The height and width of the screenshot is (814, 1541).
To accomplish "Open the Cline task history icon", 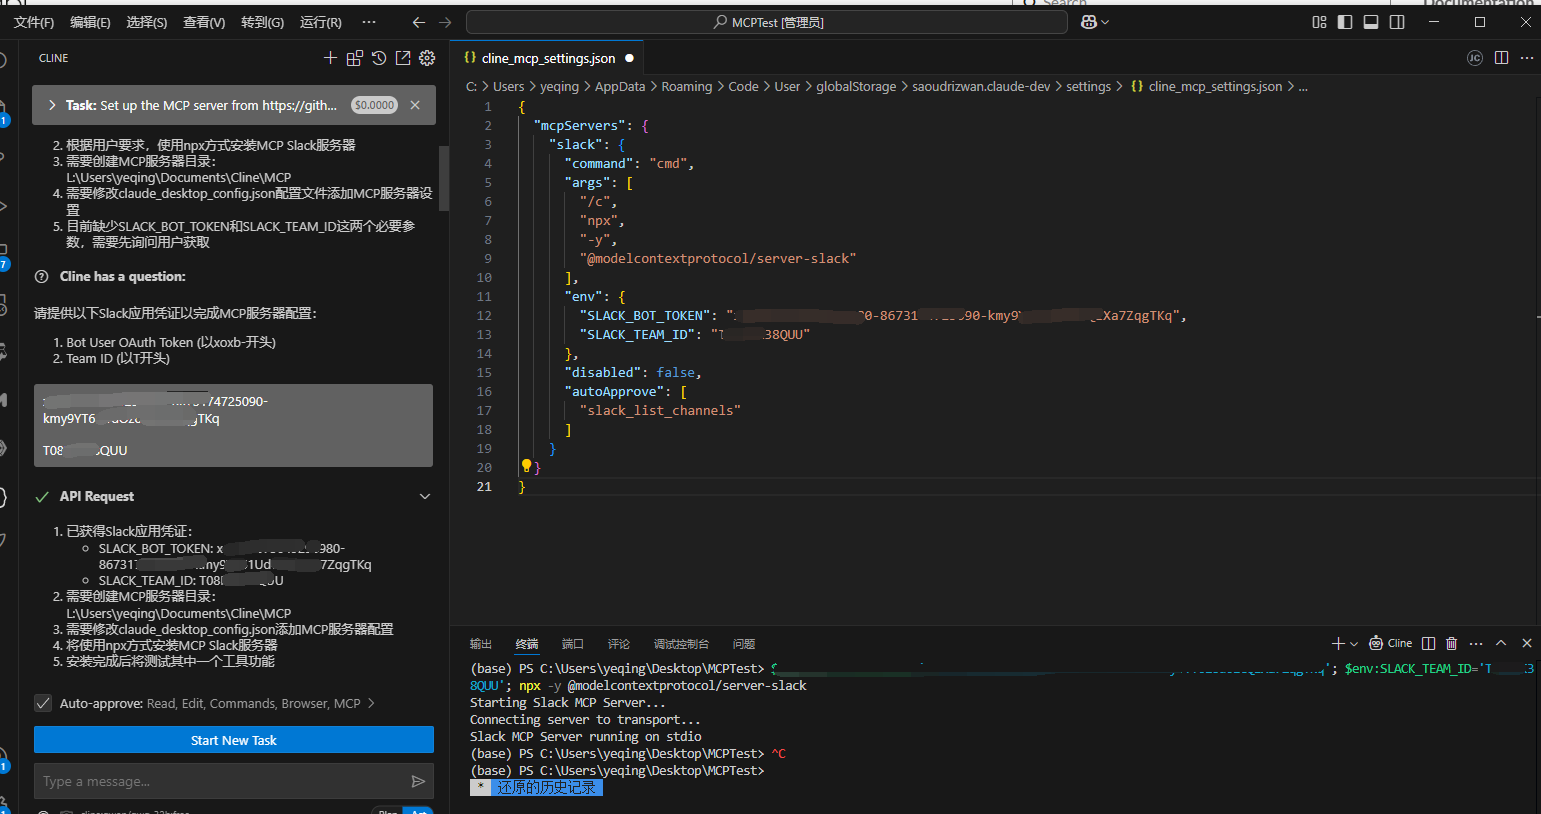I will pos(379,58).
